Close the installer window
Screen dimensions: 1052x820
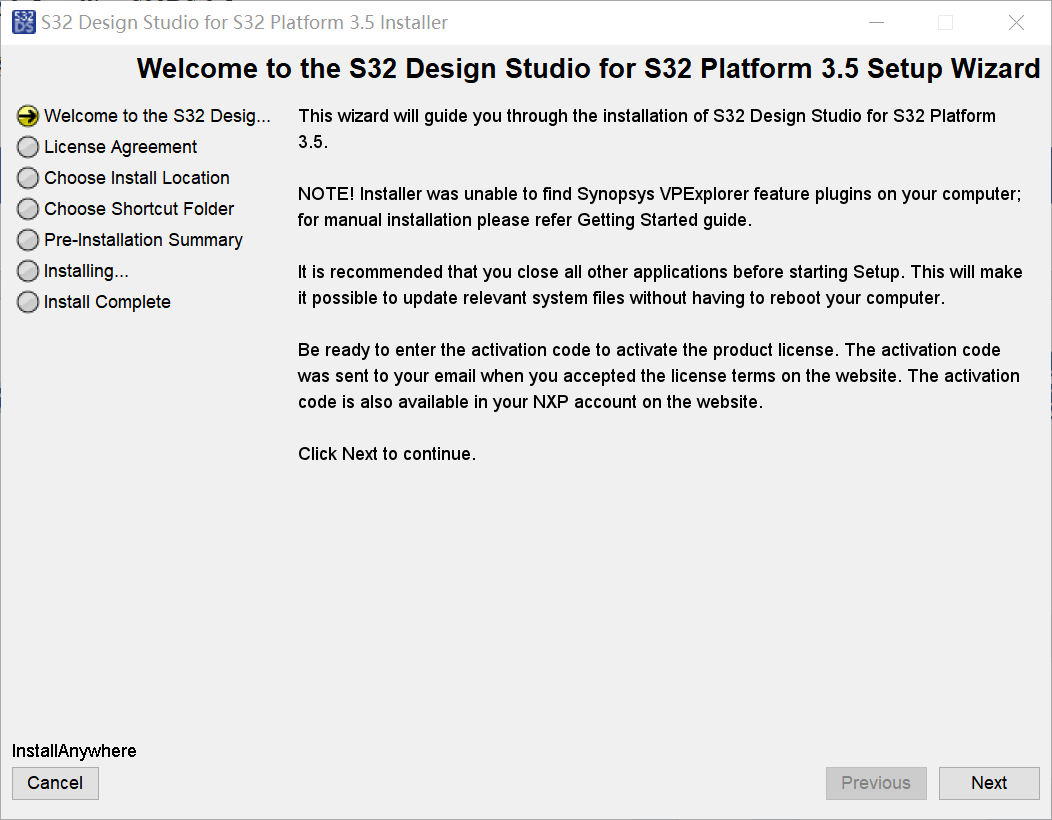[x=1016, y=22]
